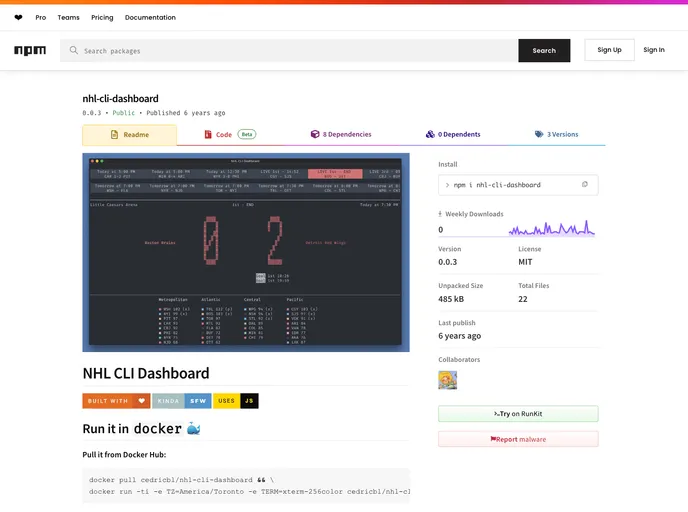
Task: Switch to the Code tab
Action: coord(230,134)
